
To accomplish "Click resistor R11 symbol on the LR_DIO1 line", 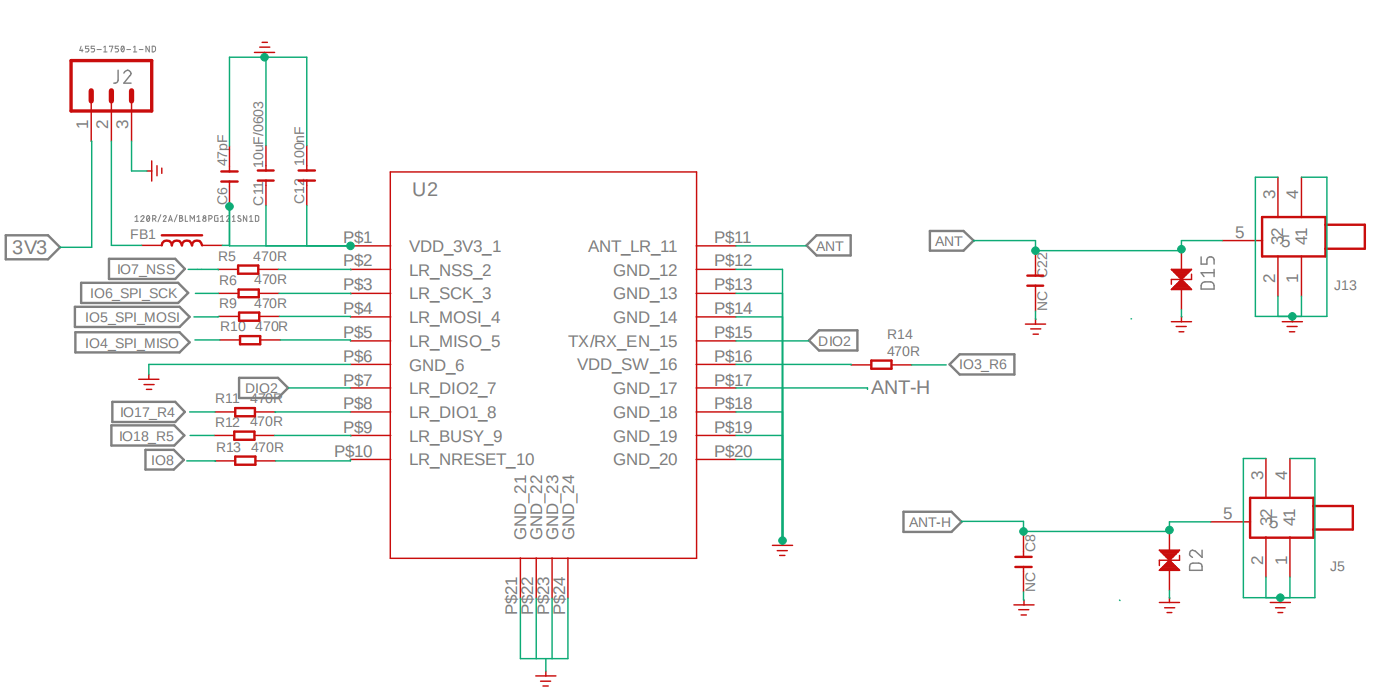I will click(246, 412).
